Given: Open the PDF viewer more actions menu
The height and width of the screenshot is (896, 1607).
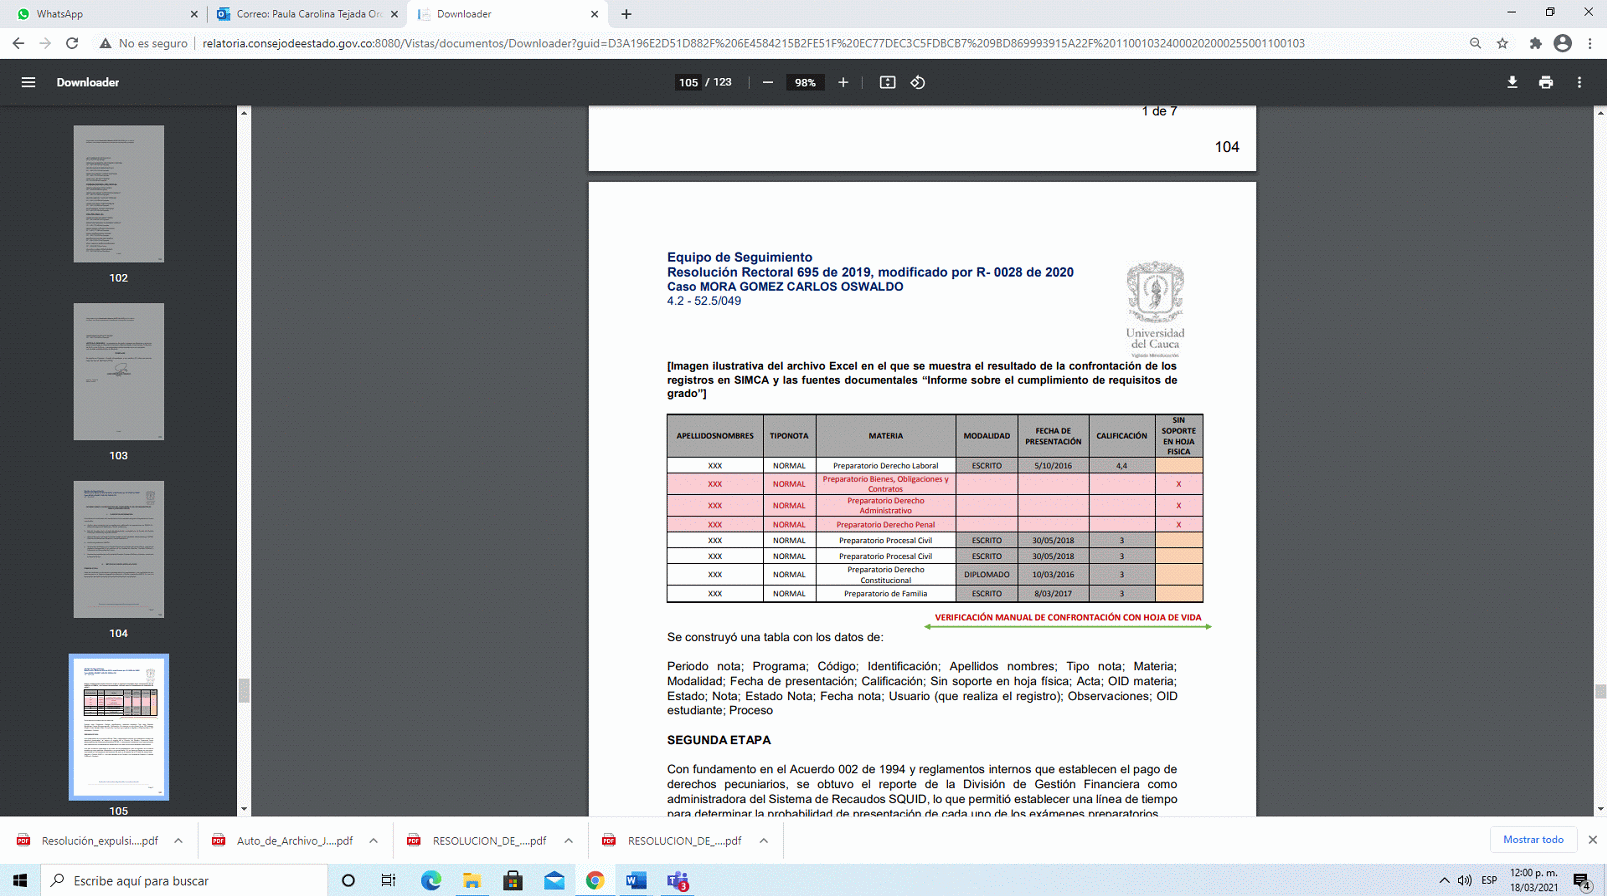Looking at the screenshot, I should pos(1580,82).
